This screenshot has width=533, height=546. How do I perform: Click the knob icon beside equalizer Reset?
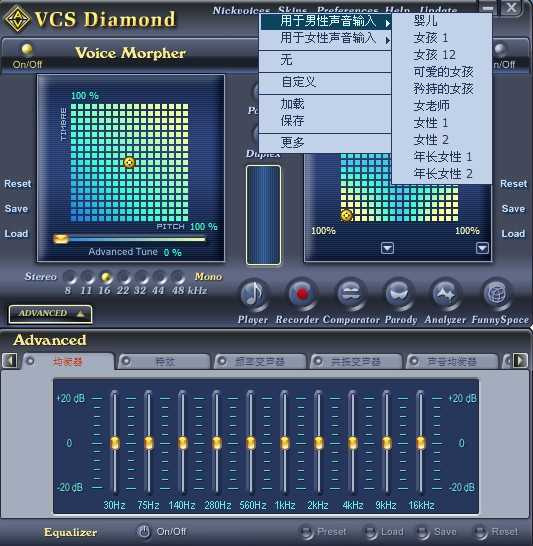tap(480, 532)
